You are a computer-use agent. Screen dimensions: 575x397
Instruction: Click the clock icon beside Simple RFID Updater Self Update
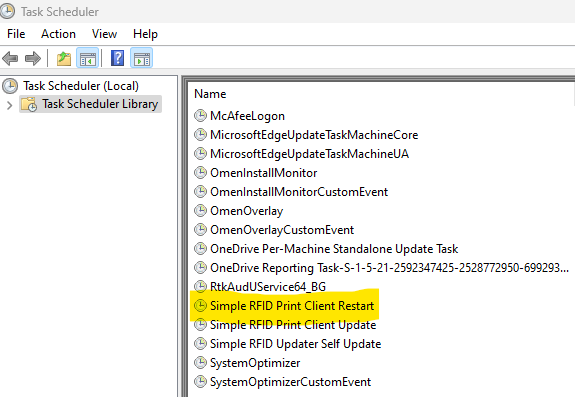[x=200, y=344]
